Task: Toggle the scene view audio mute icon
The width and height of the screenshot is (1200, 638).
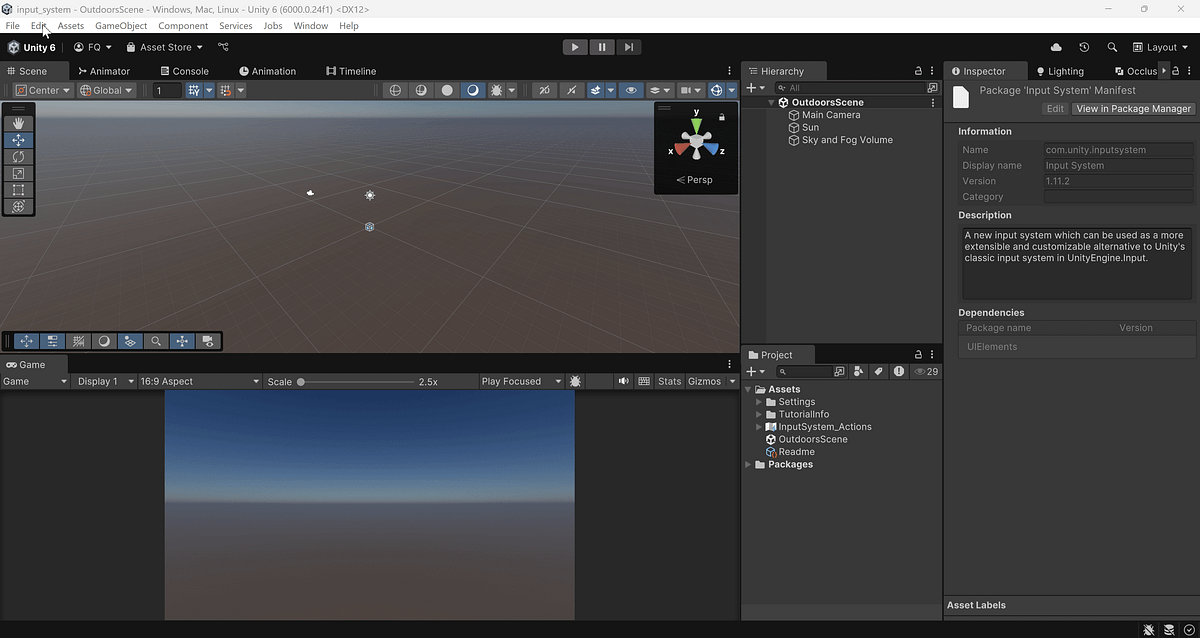Action: (x=571, y=90)
